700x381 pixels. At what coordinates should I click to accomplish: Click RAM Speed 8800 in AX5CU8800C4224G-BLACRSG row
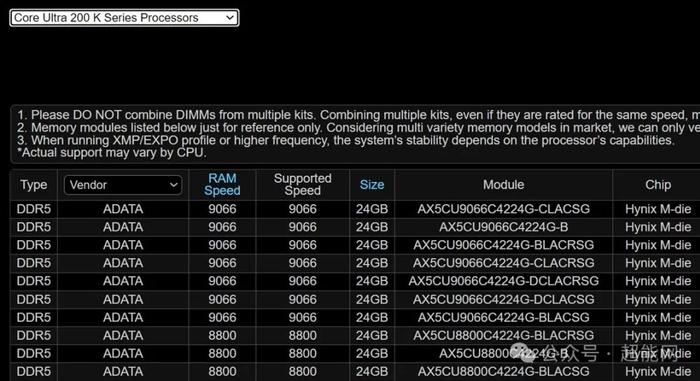point(222,335)
